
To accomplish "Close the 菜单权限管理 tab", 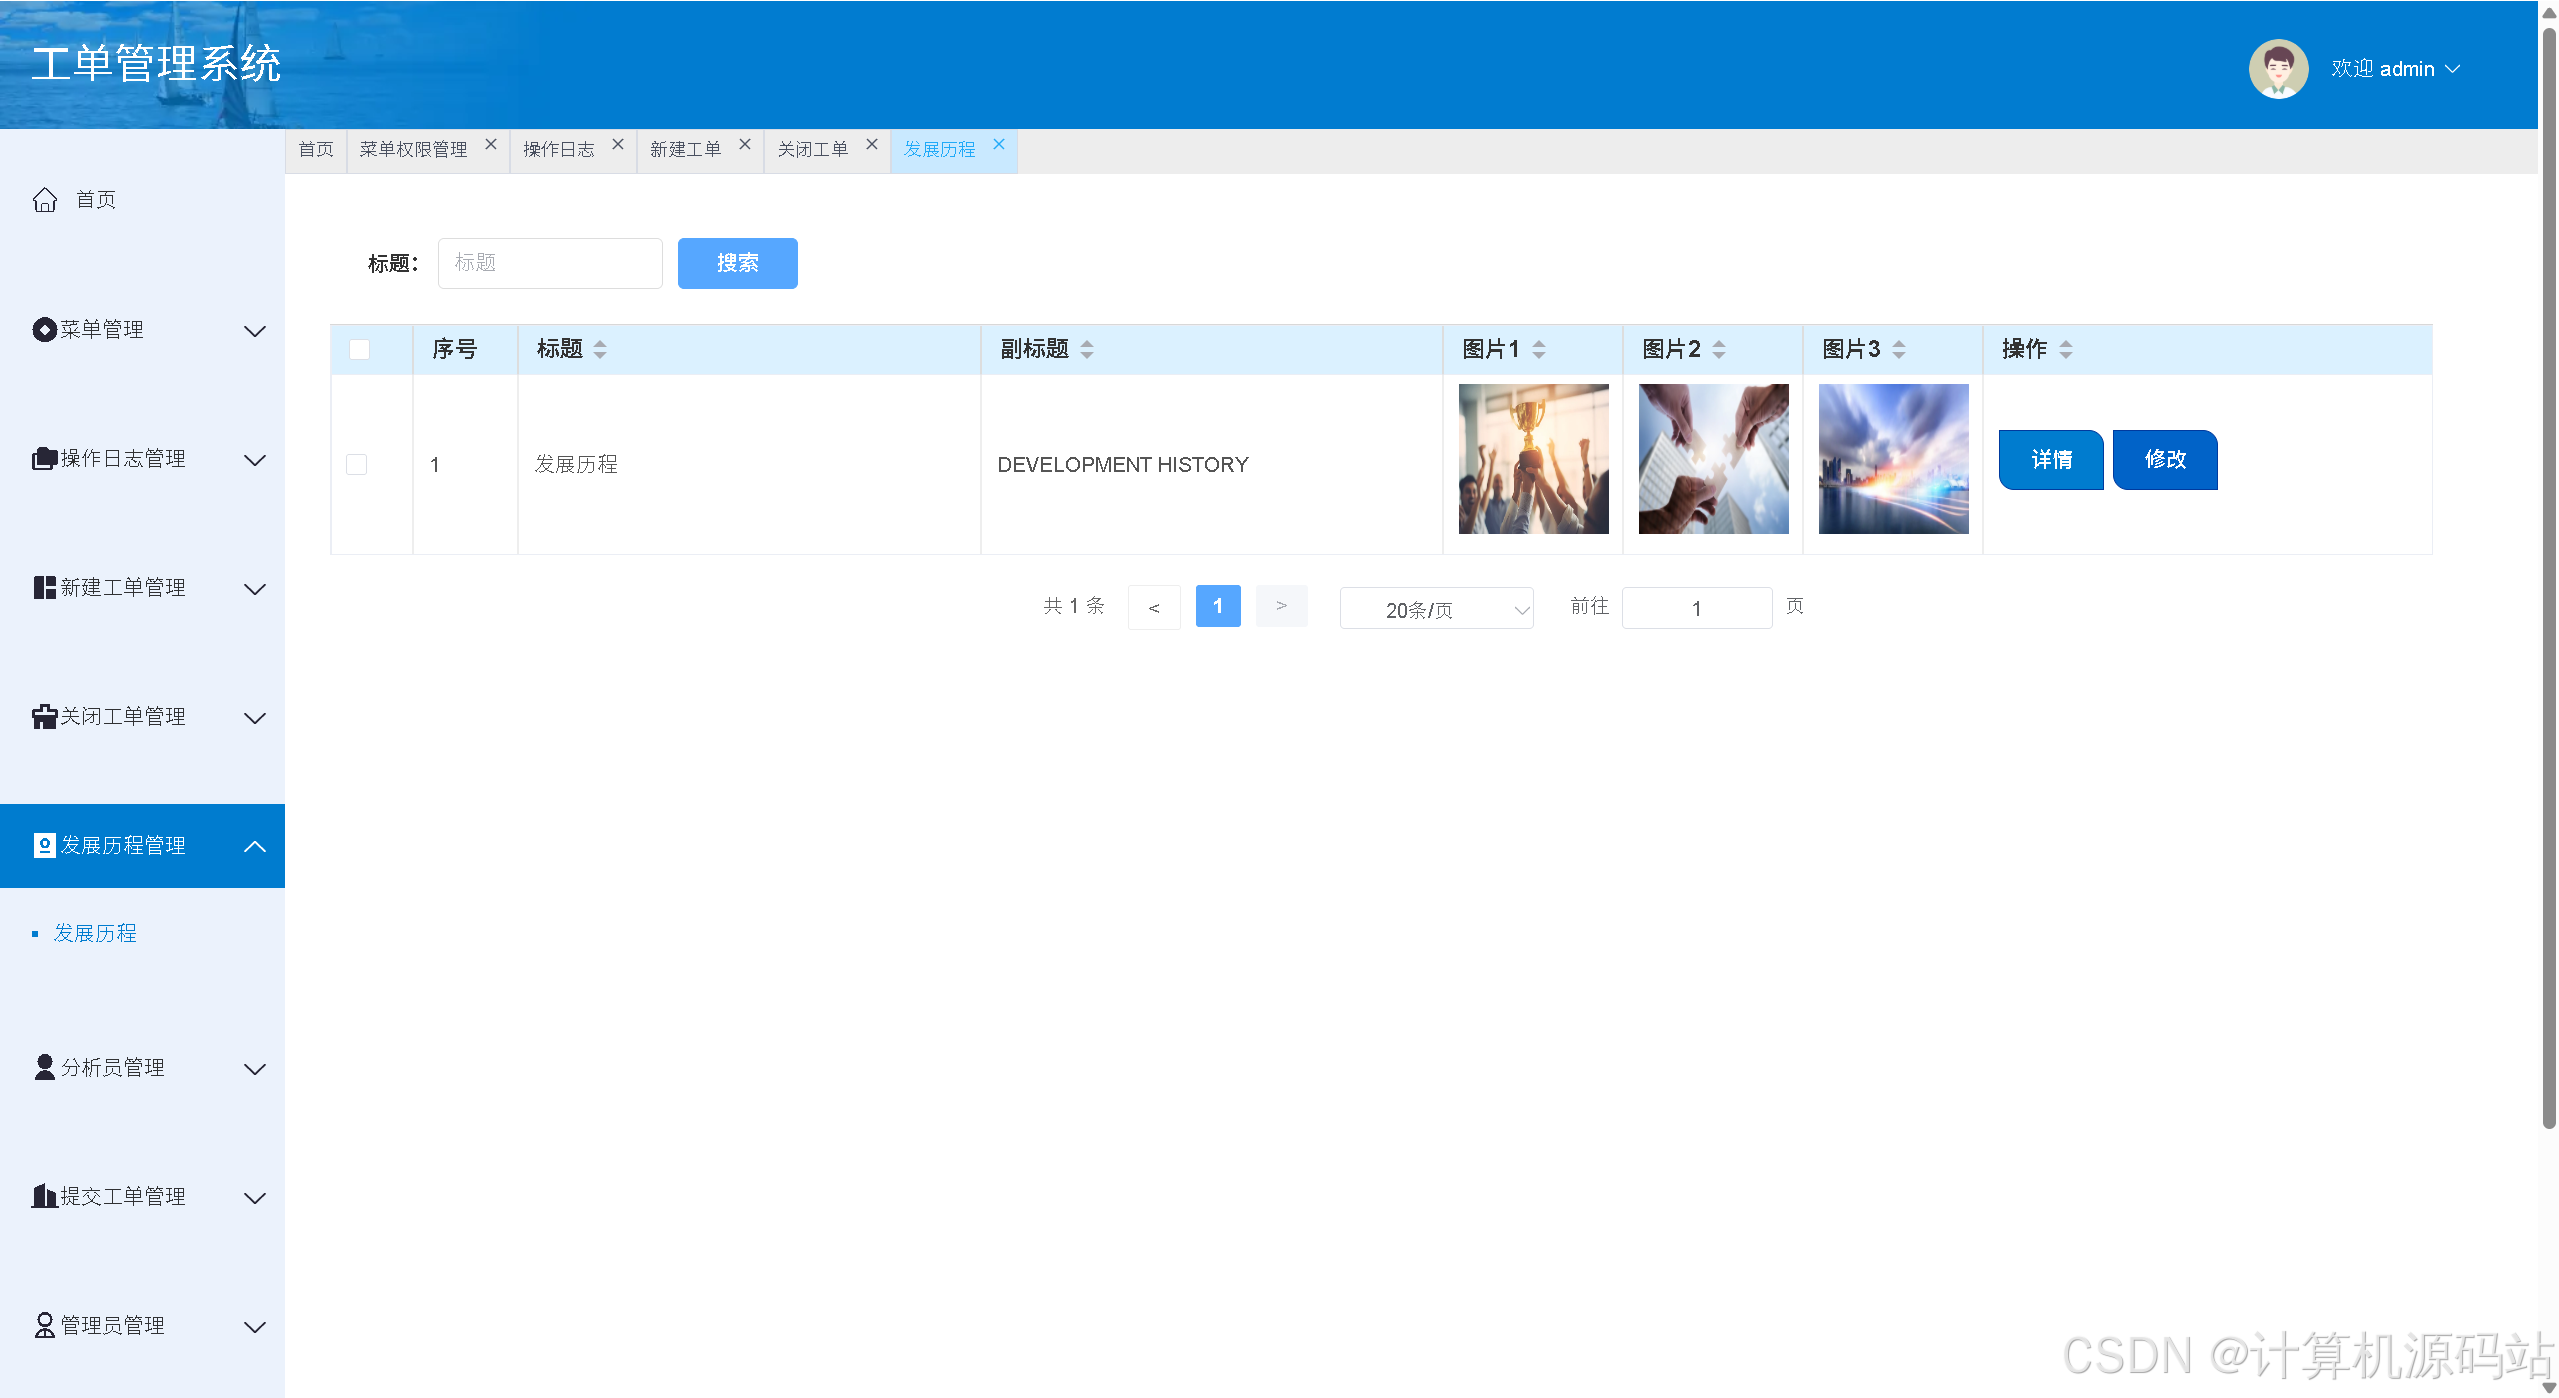I will click(x=491, y=145).
